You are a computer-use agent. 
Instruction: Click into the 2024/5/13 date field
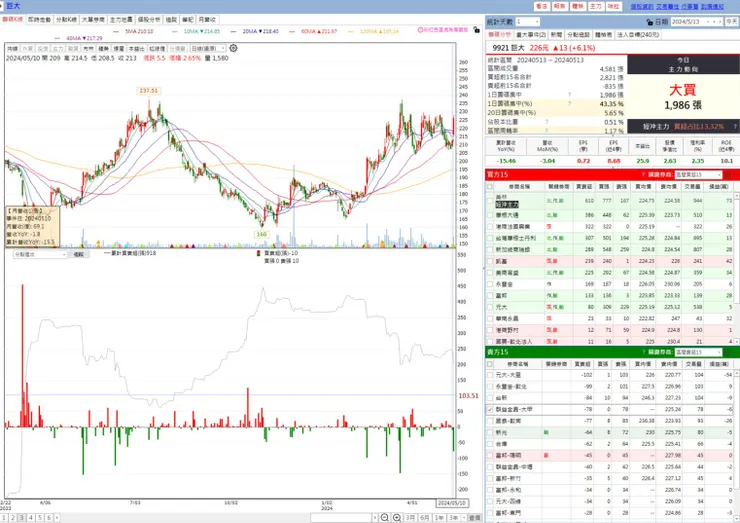pyautogui.click(x=687, y=22)
